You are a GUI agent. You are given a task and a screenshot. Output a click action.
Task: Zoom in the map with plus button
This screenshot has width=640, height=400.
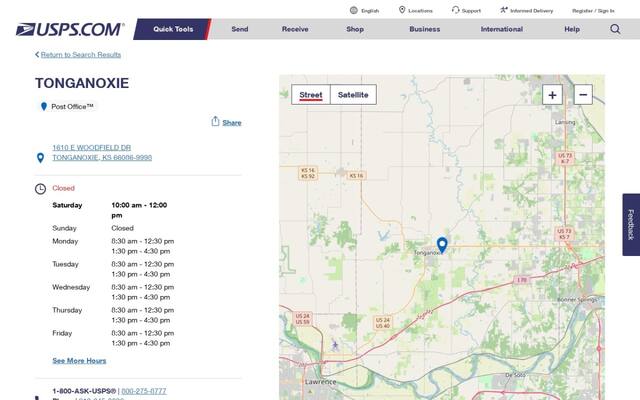552,95
